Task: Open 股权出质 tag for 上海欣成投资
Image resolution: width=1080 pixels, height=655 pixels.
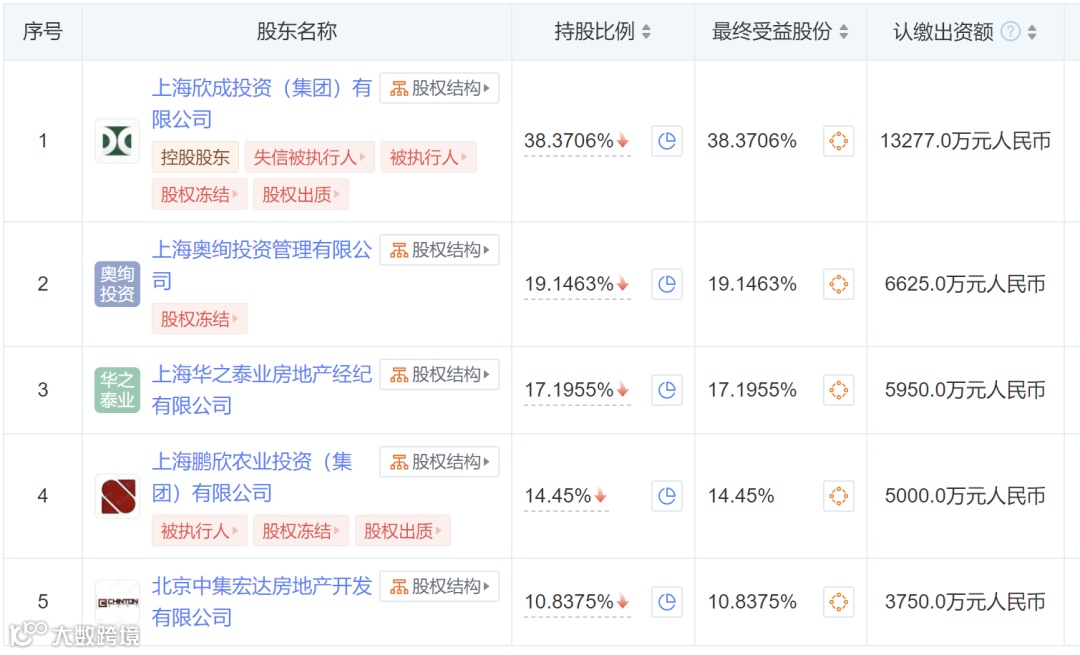Action: [301, 194]
